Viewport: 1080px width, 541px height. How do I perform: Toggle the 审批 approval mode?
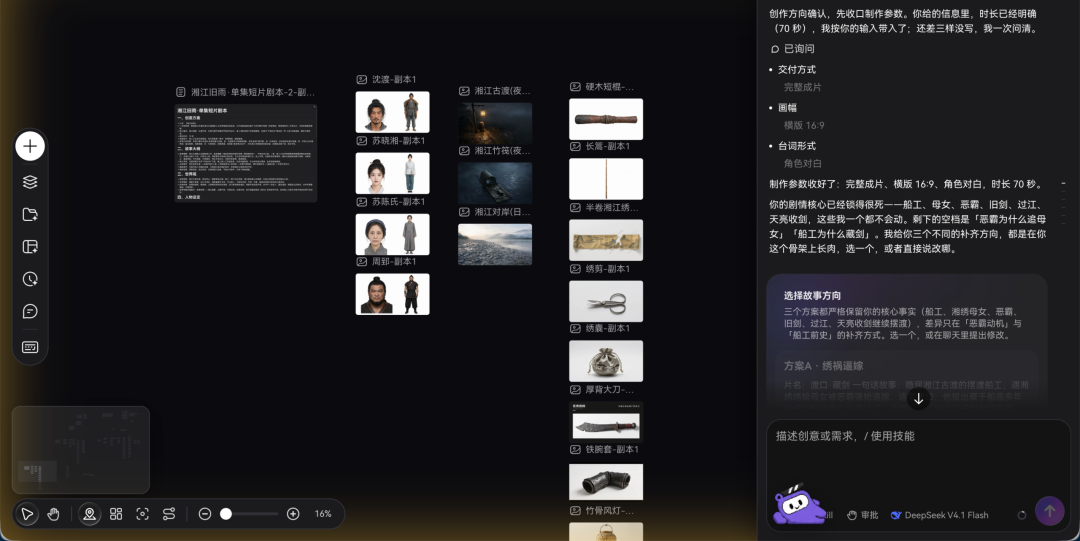[862, 515]
